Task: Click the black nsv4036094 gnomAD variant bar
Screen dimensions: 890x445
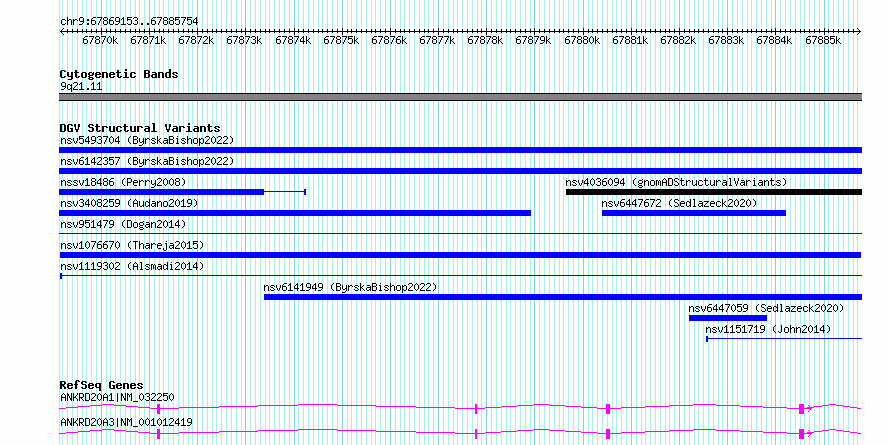Action: click(x=714, y=192)
